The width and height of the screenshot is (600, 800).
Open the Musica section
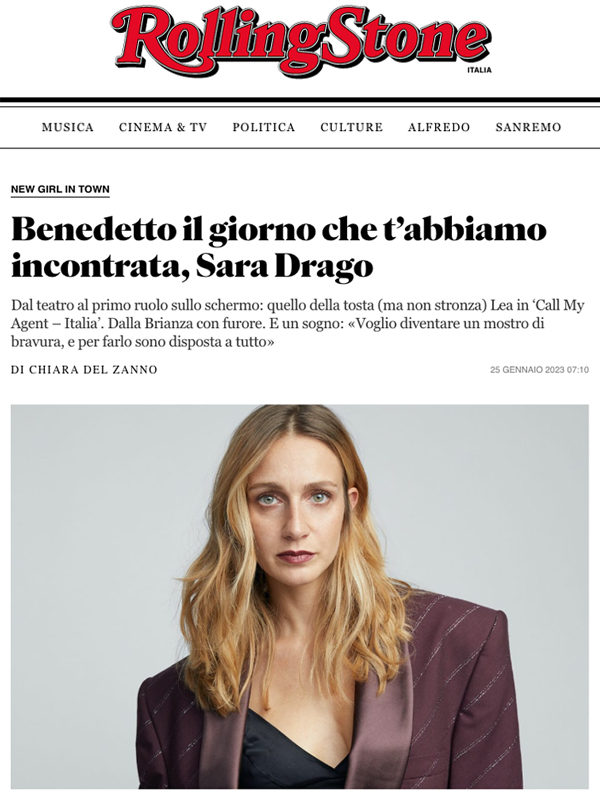68,127
